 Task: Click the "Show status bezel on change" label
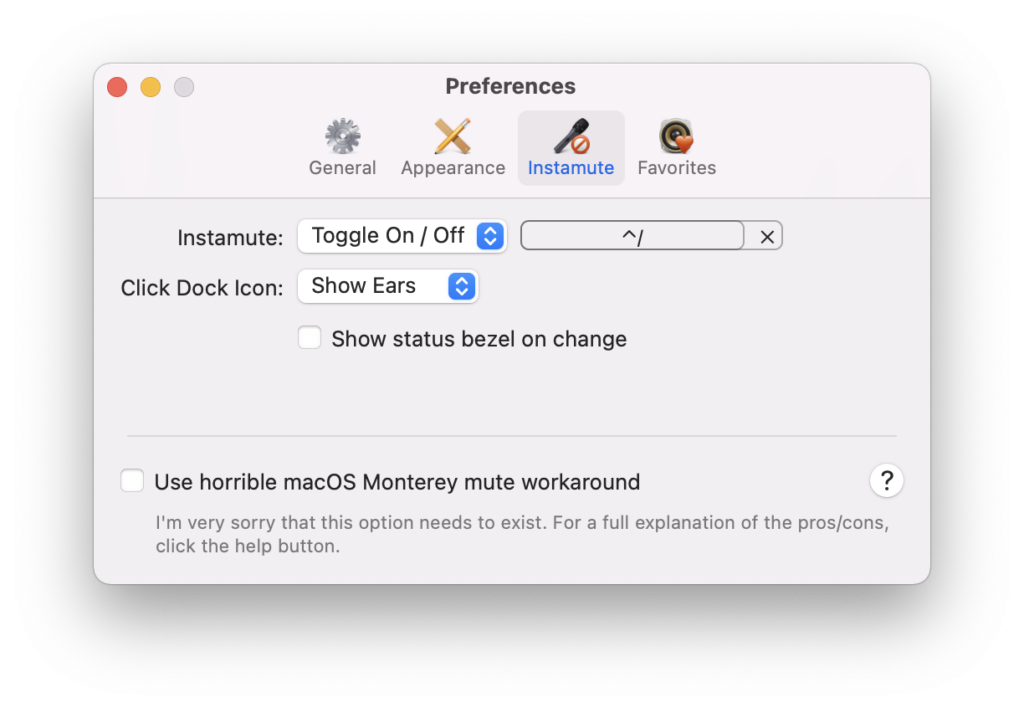(x=479, y=339)
